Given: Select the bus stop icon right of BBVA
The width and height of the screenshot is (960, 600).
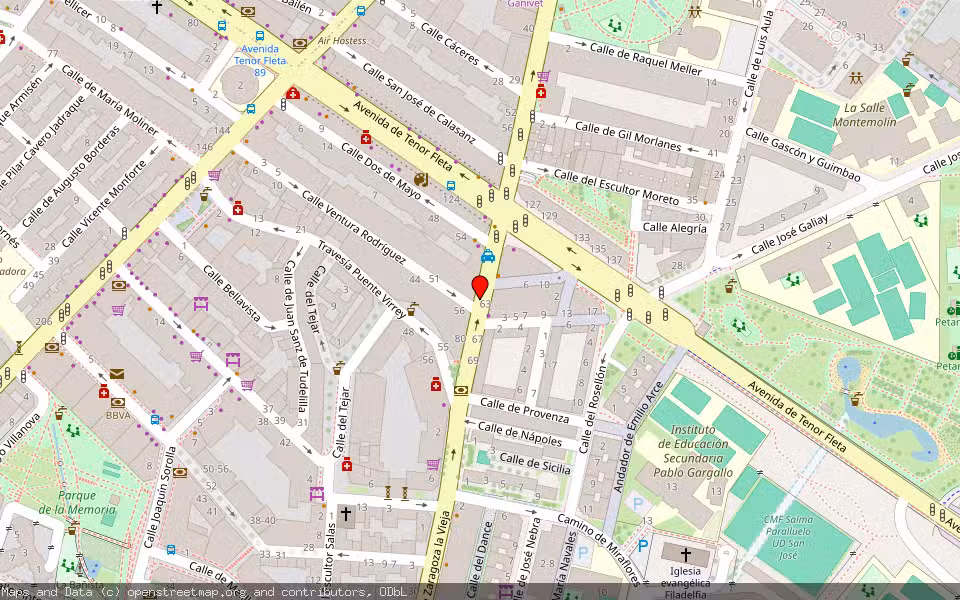Looking at the screenshot, I should (x=155, y=419).
